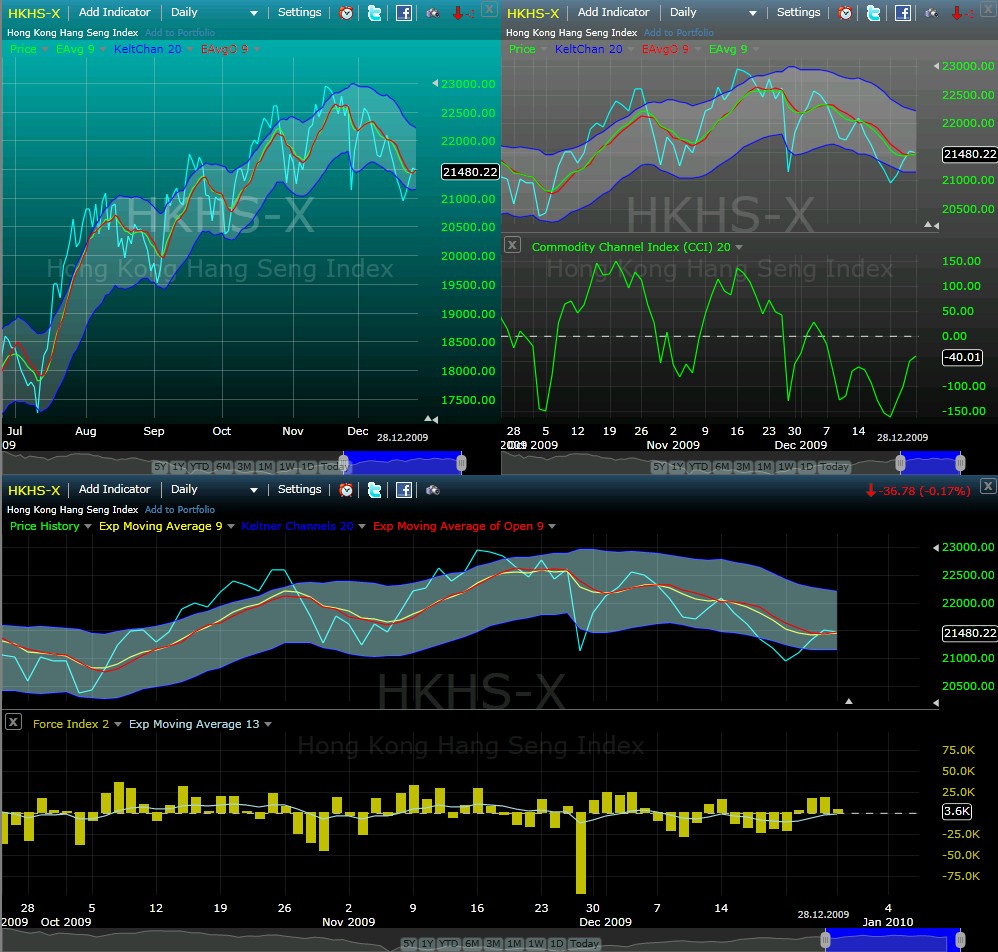Share top-left chart on Facebook

pyautogui.click(x=404, y=13)
